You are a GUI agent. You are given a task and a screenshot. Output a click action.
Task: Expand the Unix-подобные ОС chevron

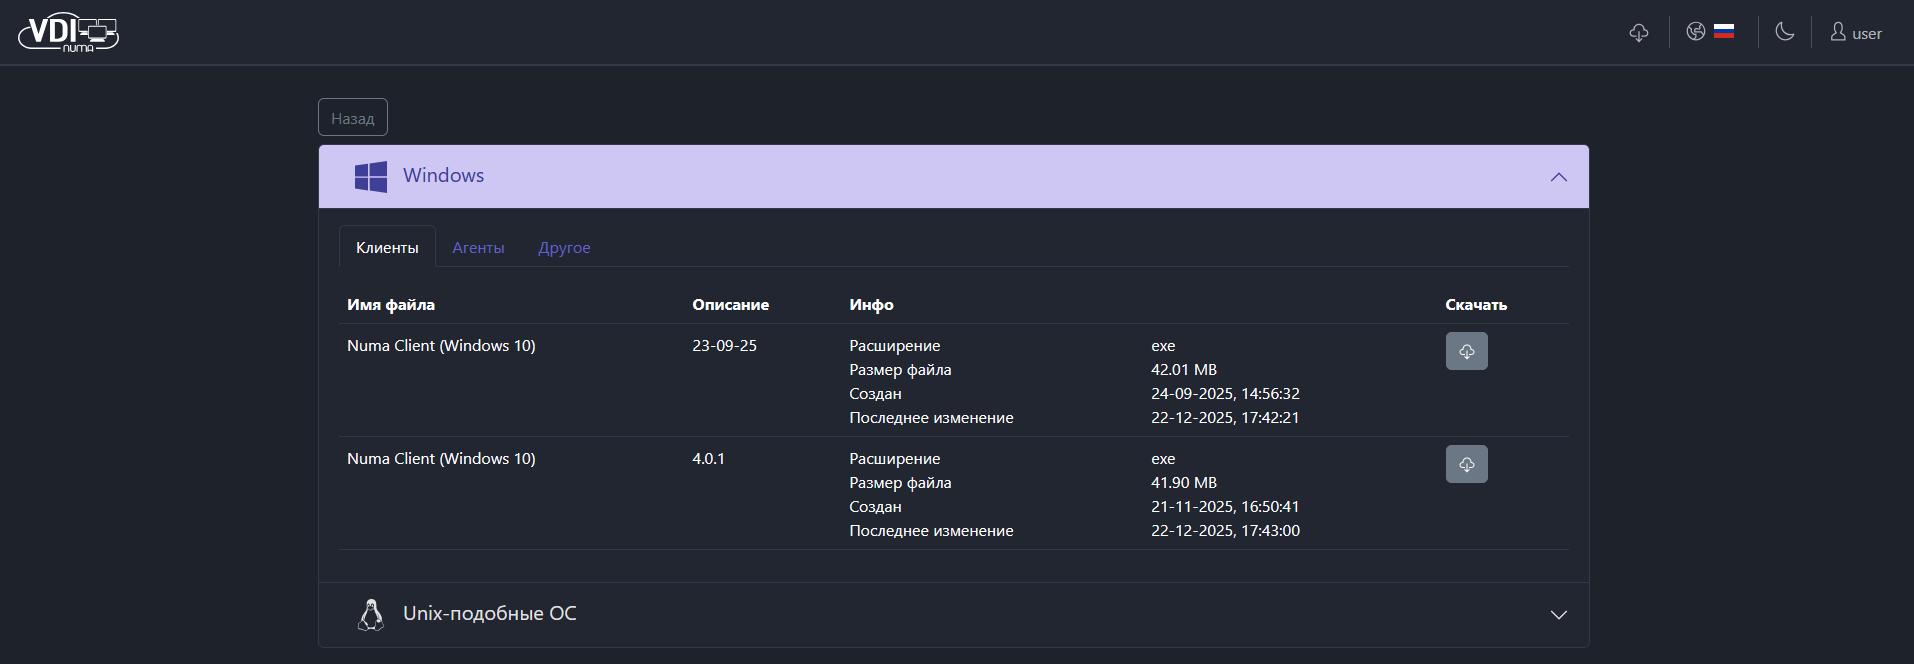point(1558,615)
